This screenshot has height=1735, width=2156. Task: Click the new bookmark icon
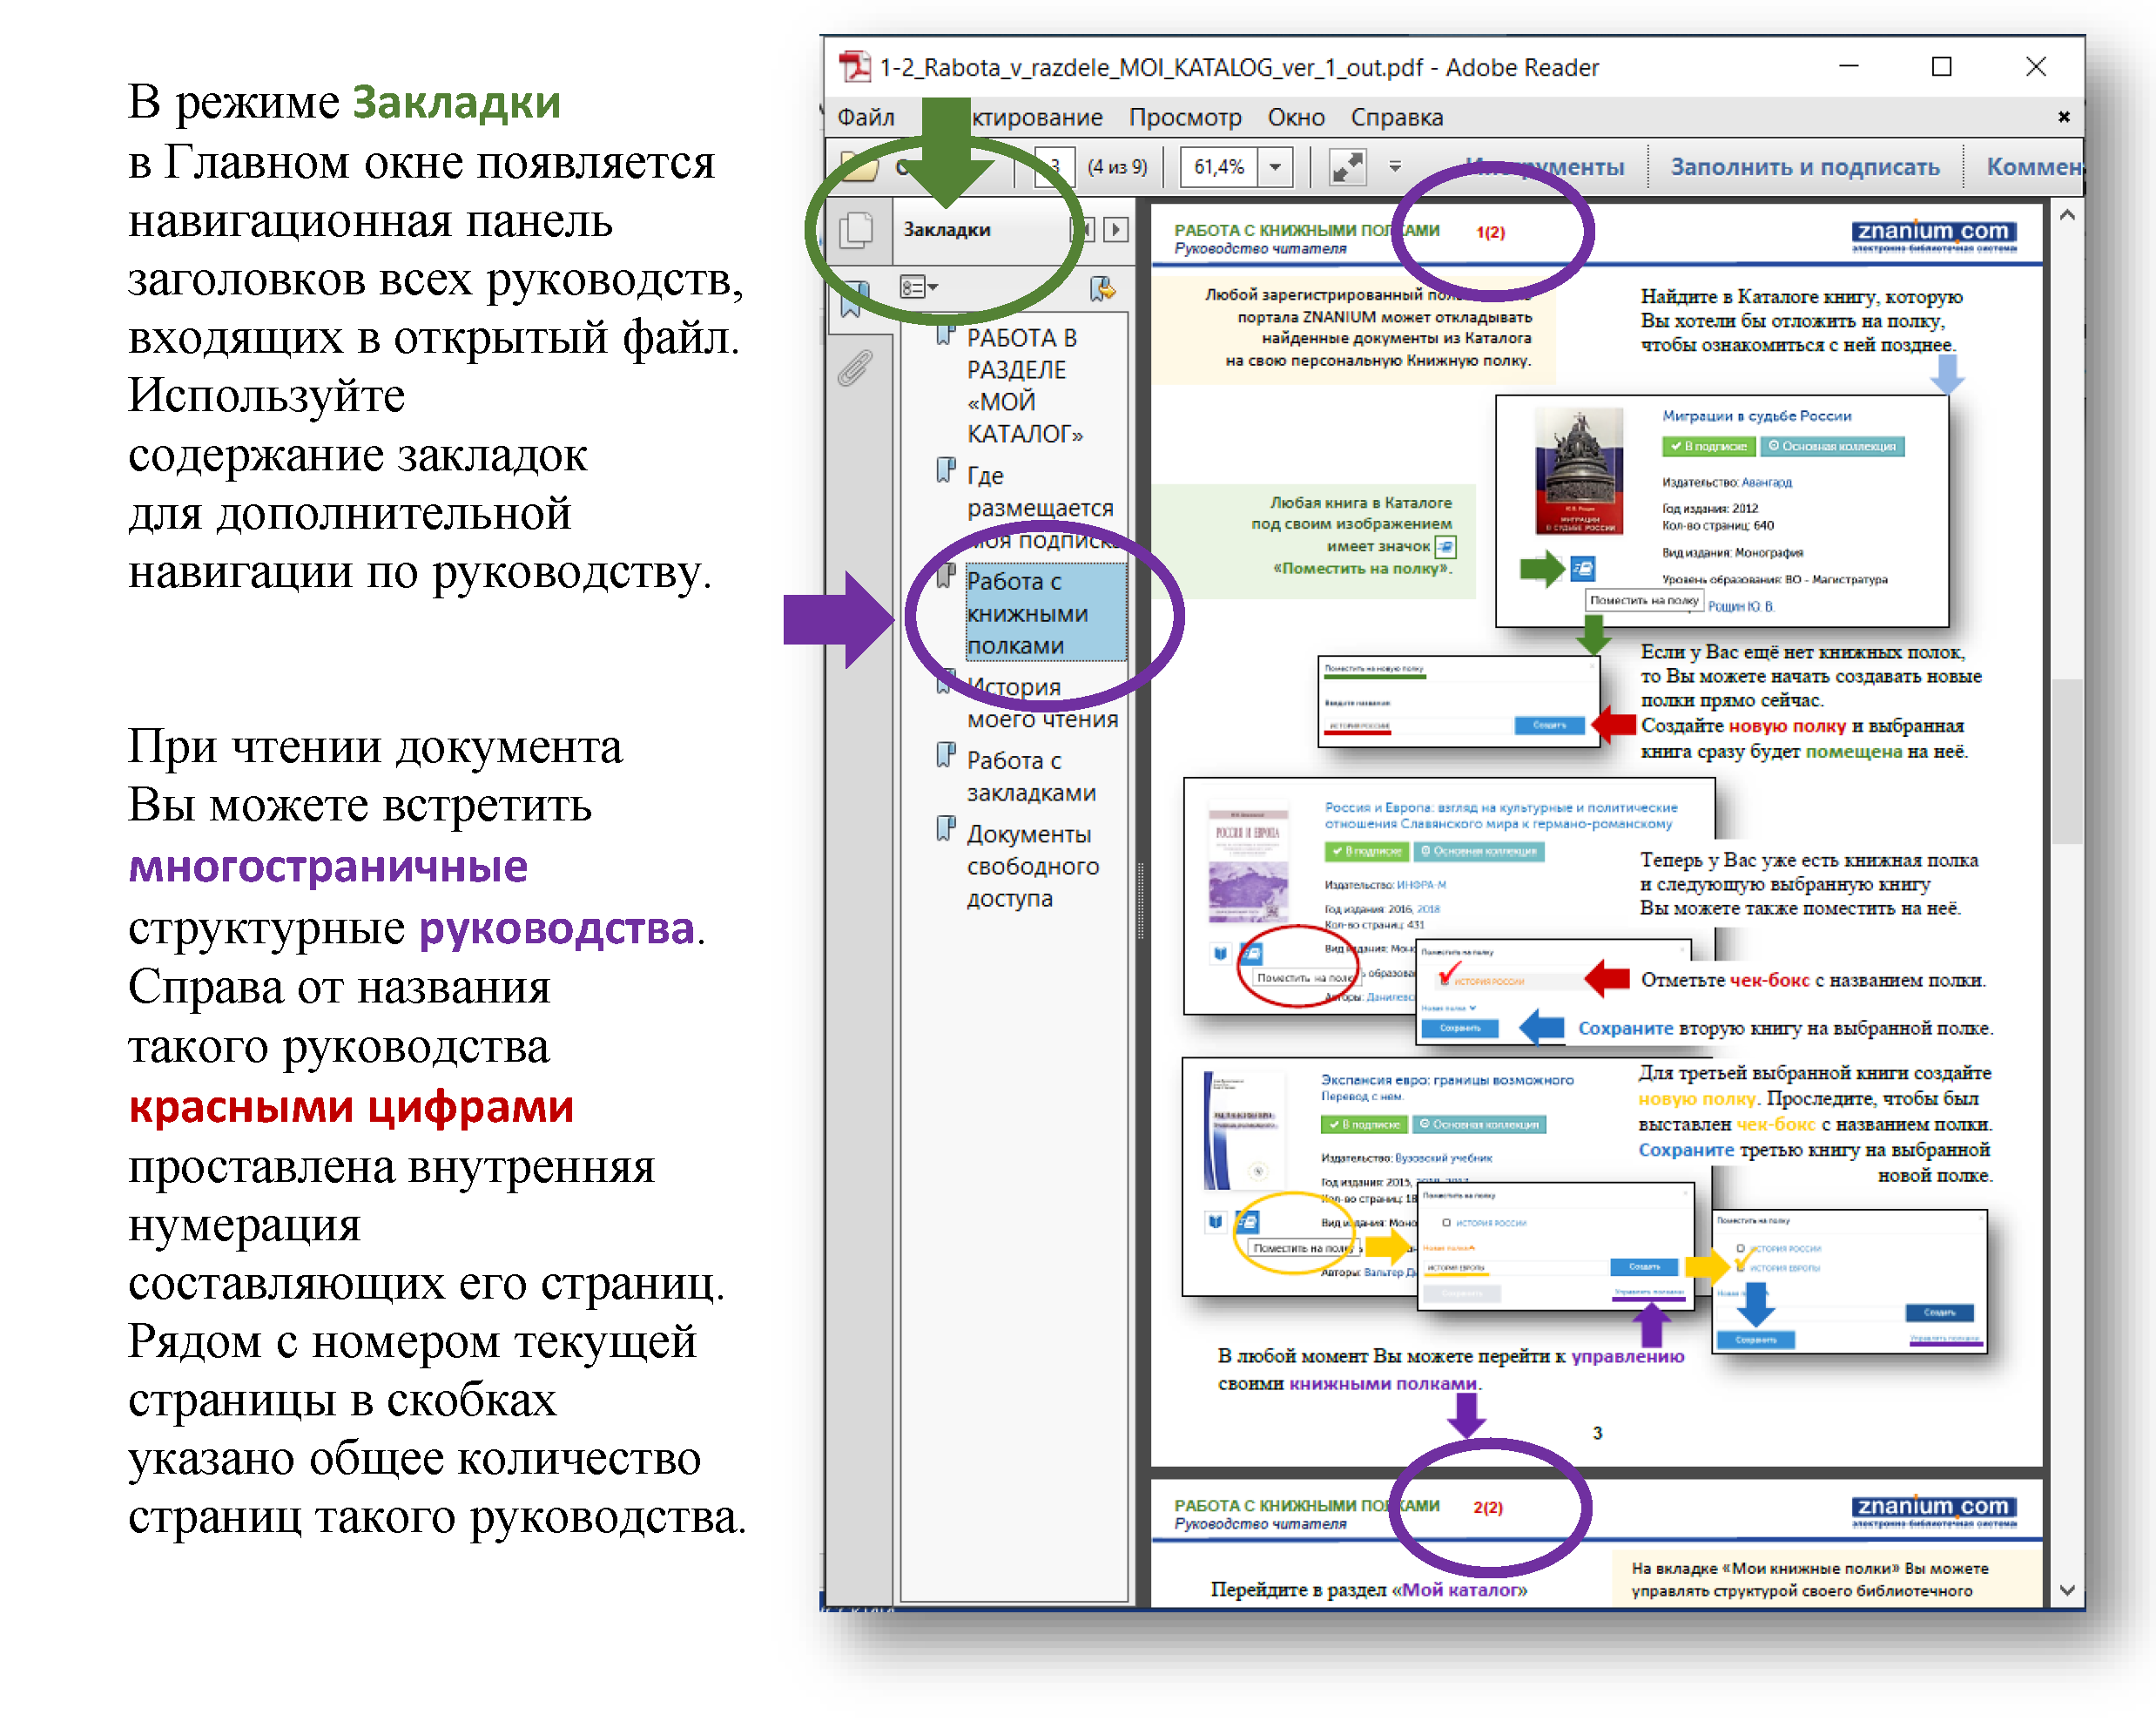[1102, 288]
